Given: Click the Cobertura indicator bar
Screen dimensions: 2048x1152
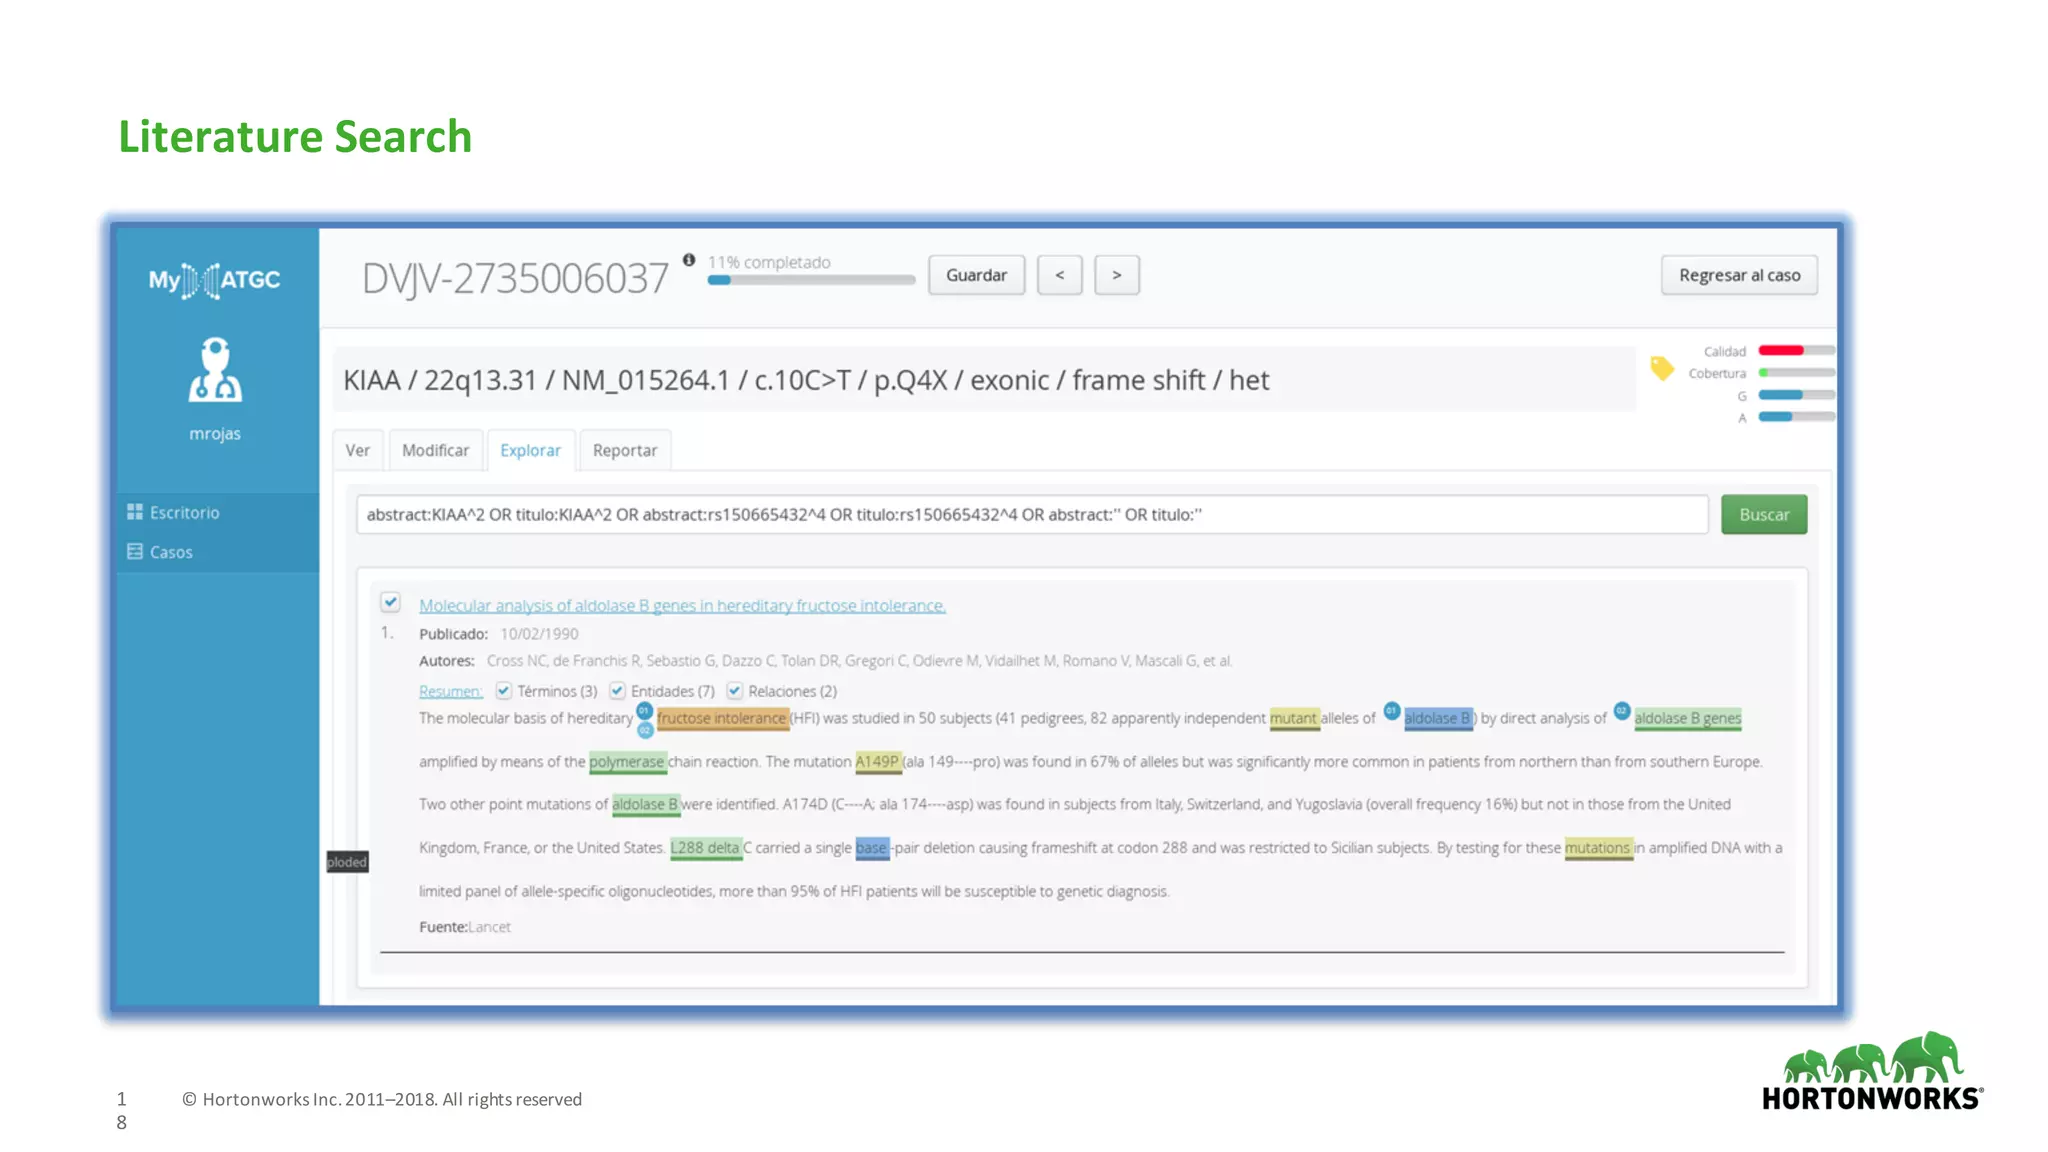Looking at the screenshot, I should coord(1797,373).
